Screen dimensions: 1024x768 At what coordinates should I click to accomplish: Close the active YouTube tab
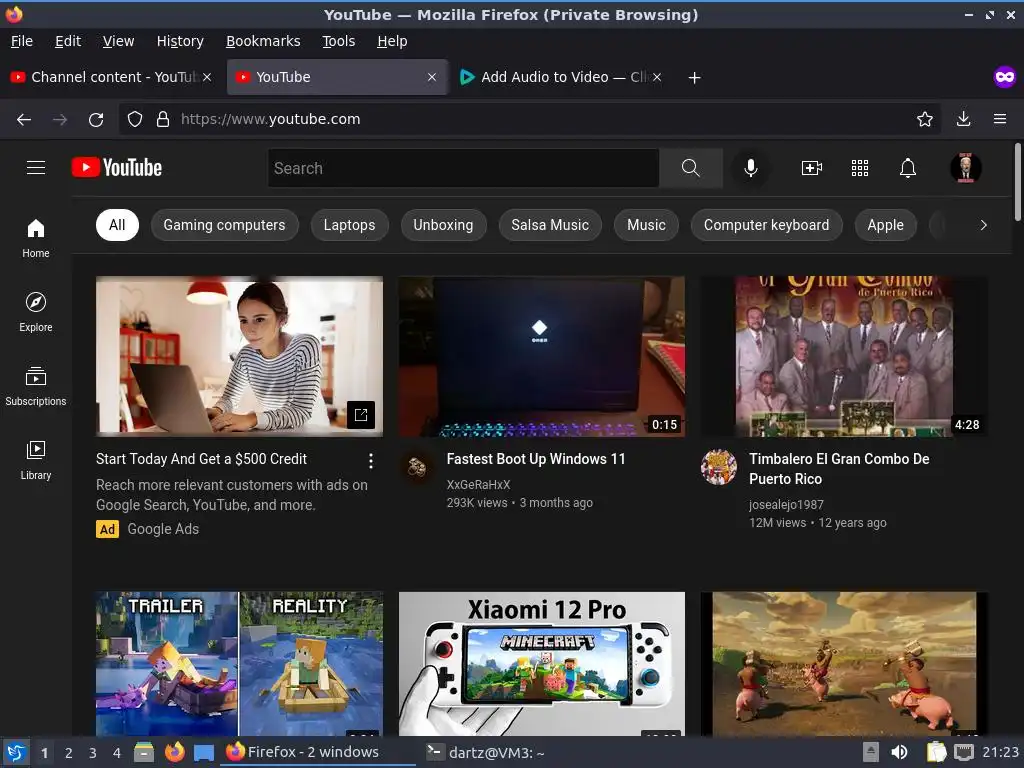tap(432, 77)
